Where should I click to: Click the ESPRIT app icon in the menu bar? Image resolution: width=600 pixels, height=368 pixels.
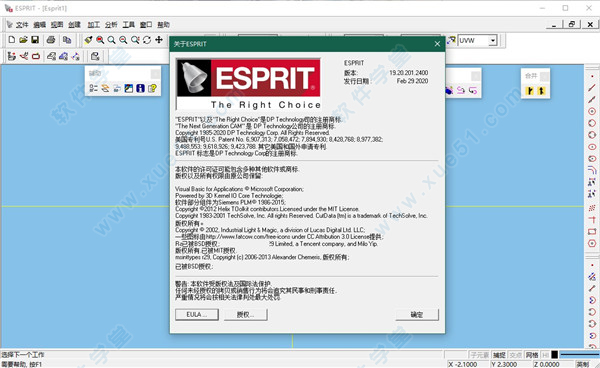(10, 24)
